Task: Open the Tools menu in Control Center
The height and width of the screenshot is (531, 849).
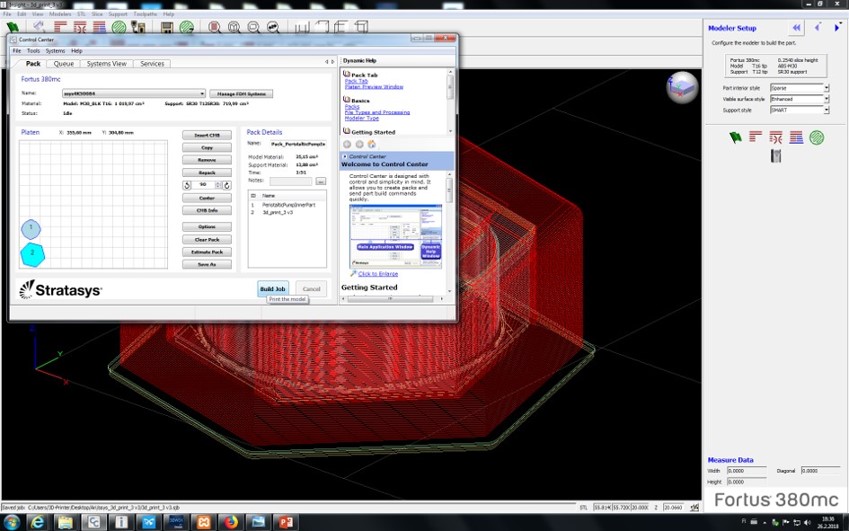Action: click(34, 51)
